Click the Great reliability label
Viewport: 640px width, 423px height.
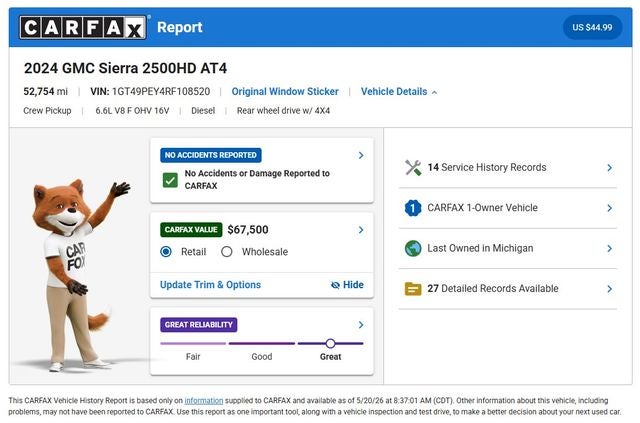(331, 357)
